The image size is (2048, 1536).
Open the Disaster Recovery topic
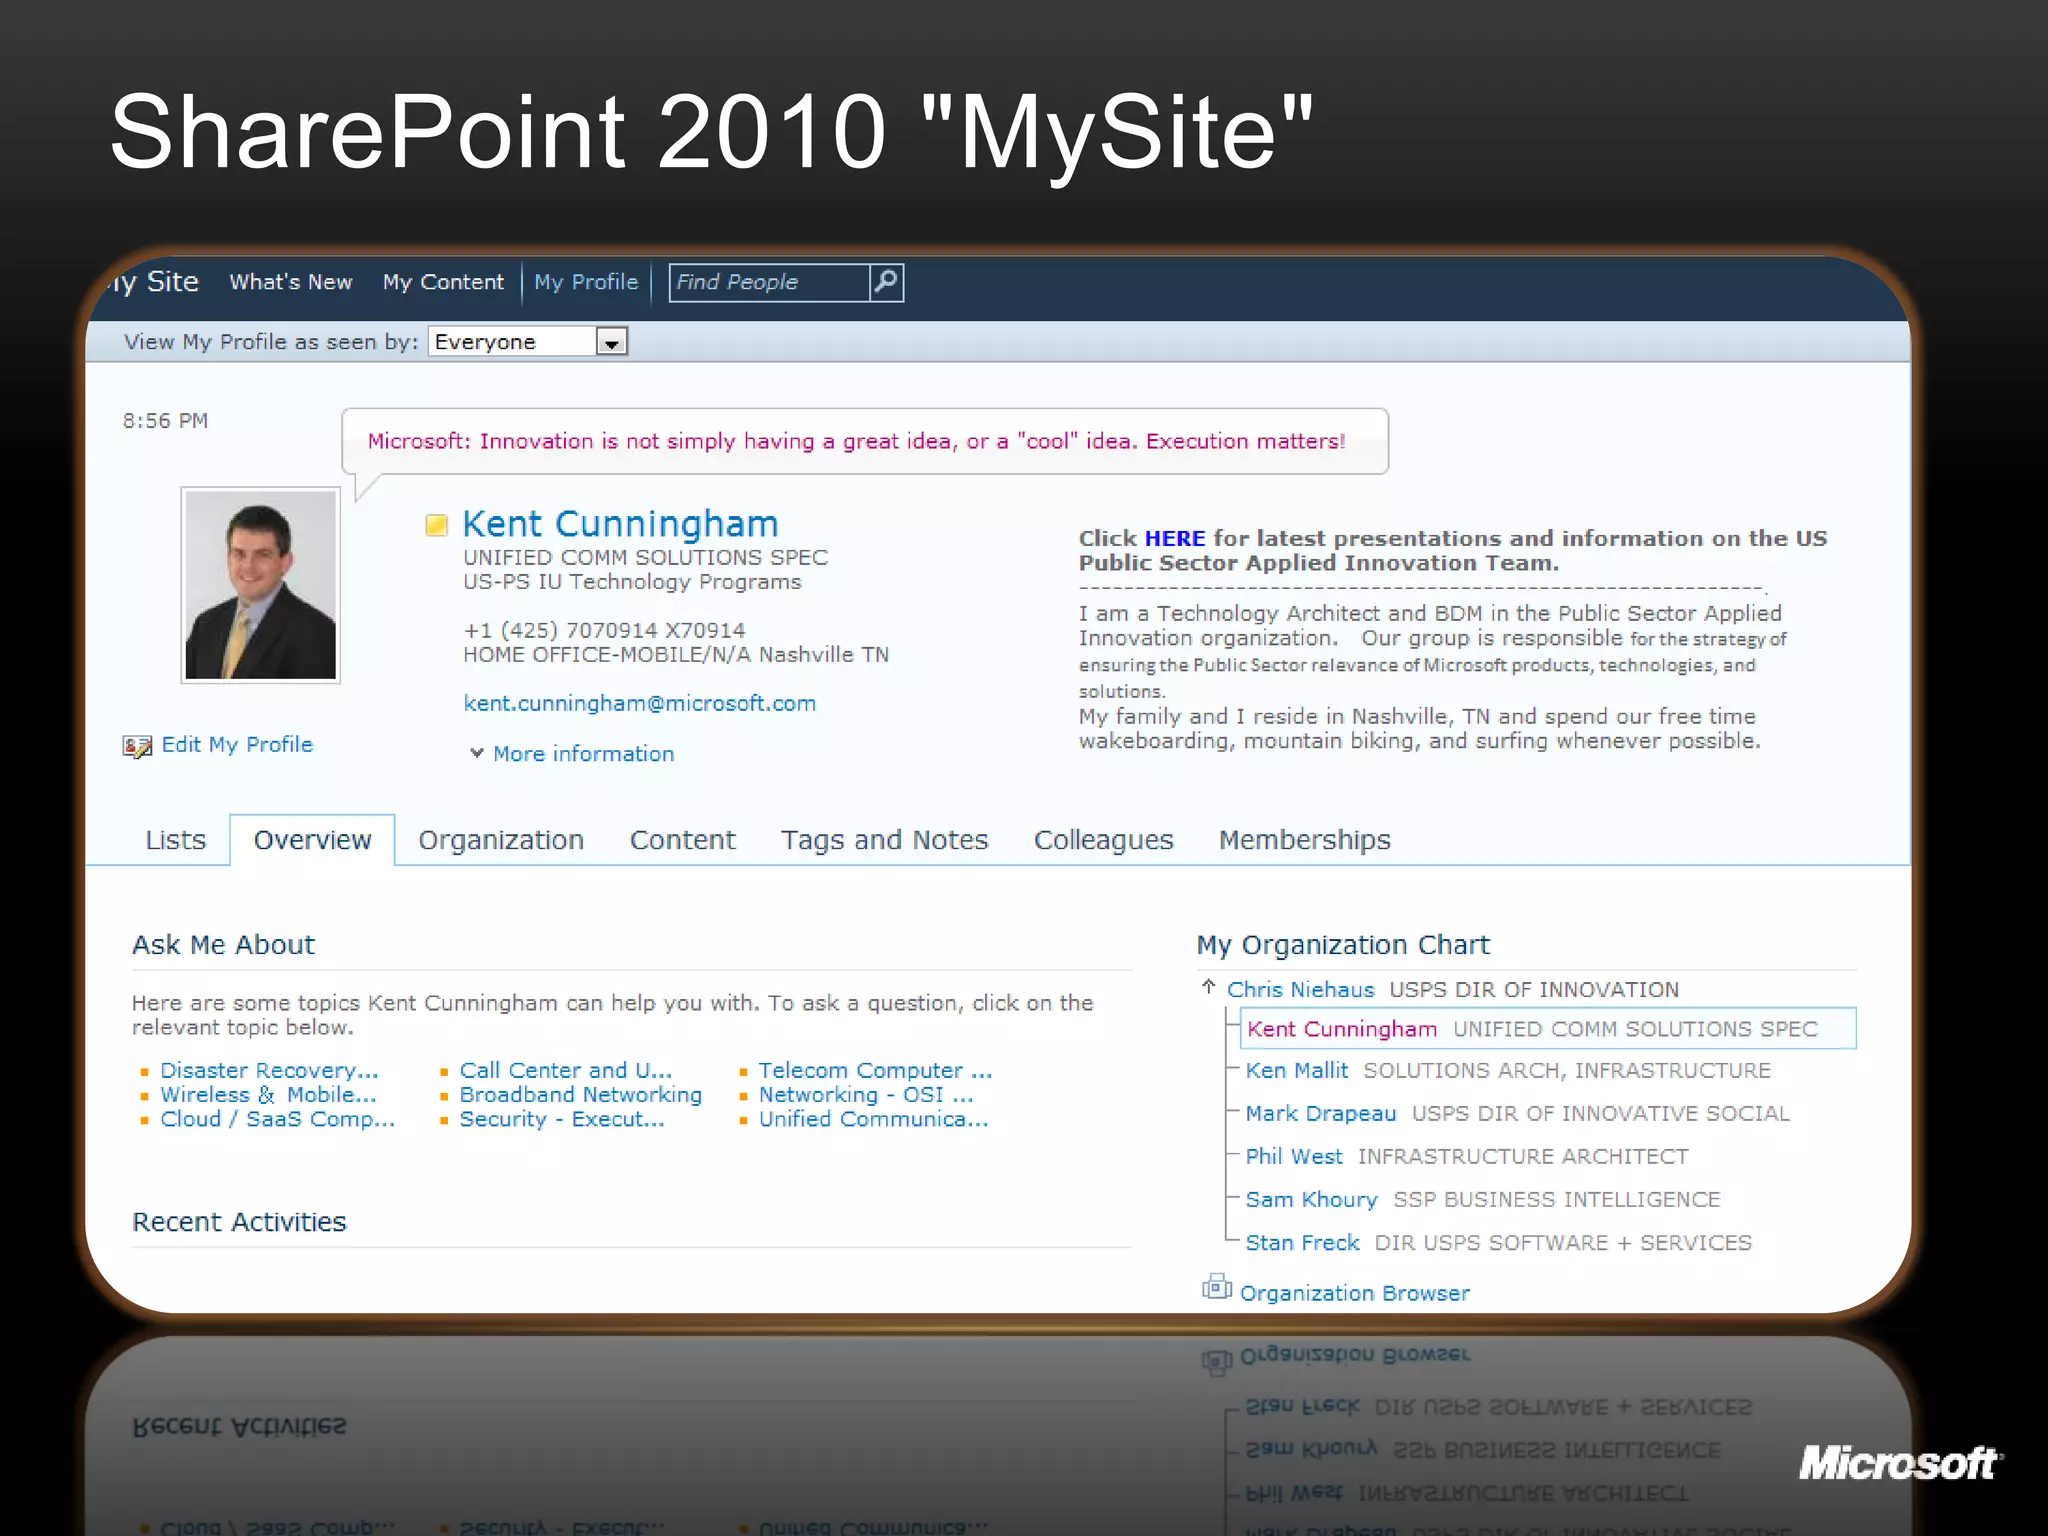coord(269,1070)
